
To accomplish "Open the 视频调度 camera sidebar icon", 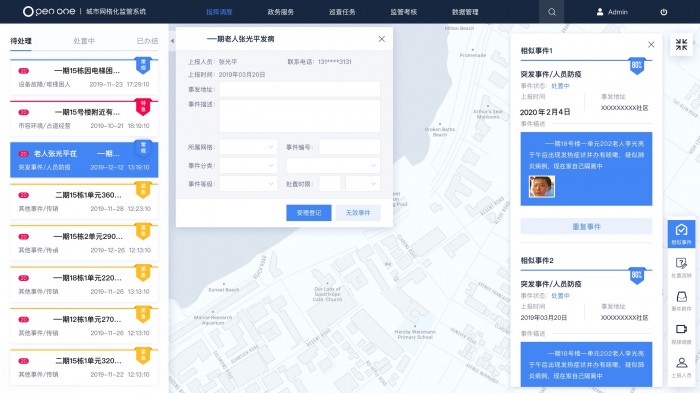I will 681,334.
